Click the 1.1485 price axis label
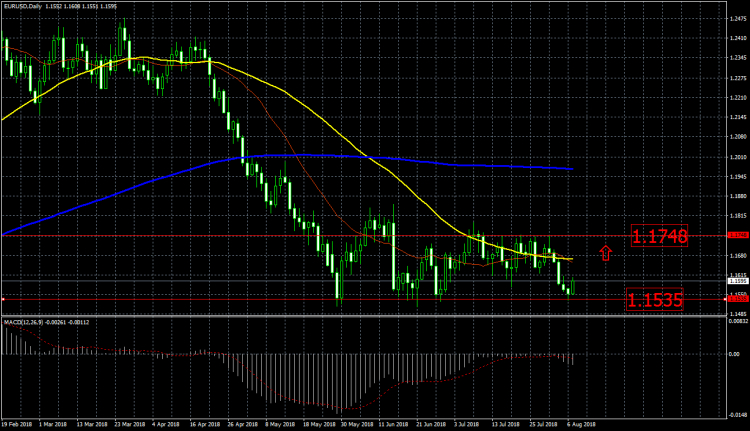The height and width of the screenshot is (431, 750). [x=739, y=314]
